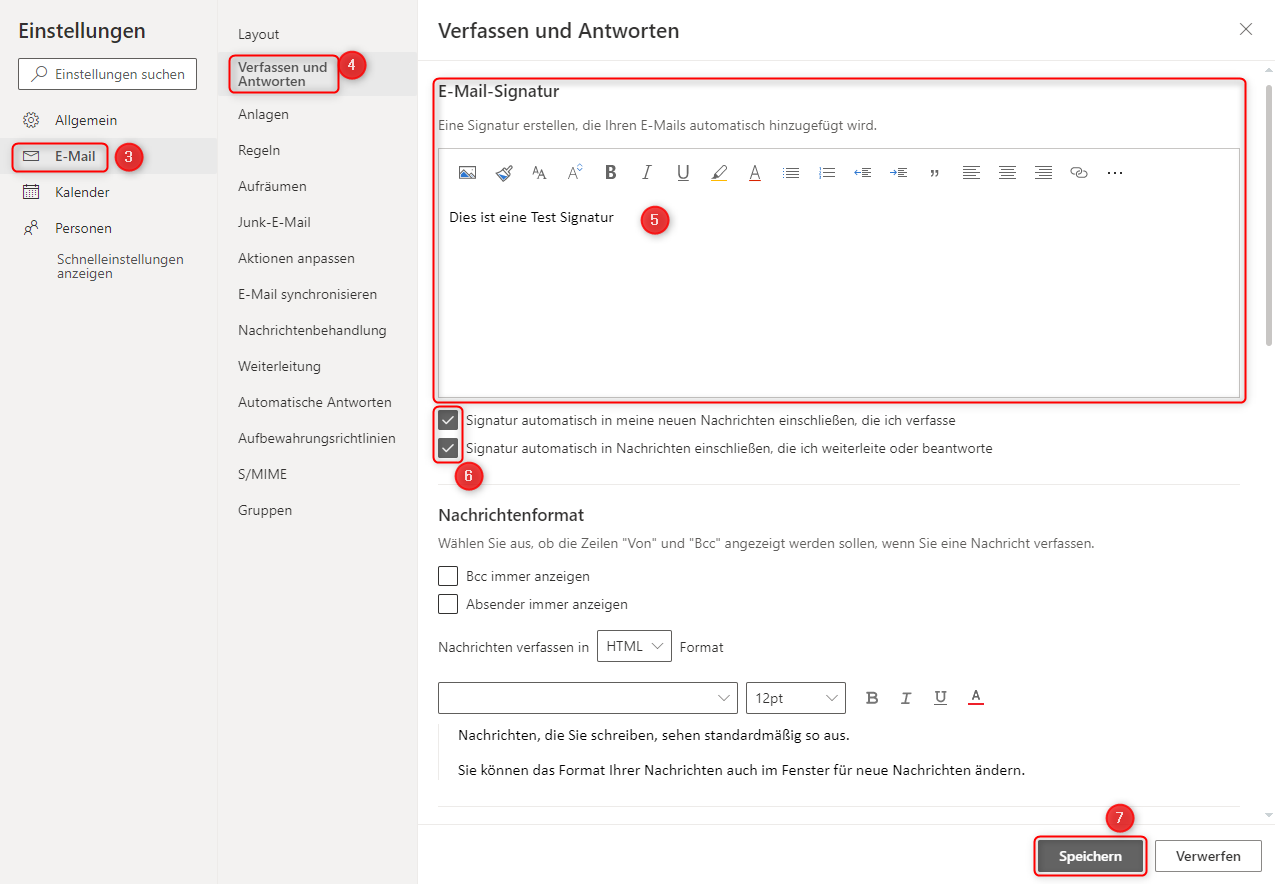Create a bulleted list in signature
The height and width of the screenshot is (884, 1275).
791,173
